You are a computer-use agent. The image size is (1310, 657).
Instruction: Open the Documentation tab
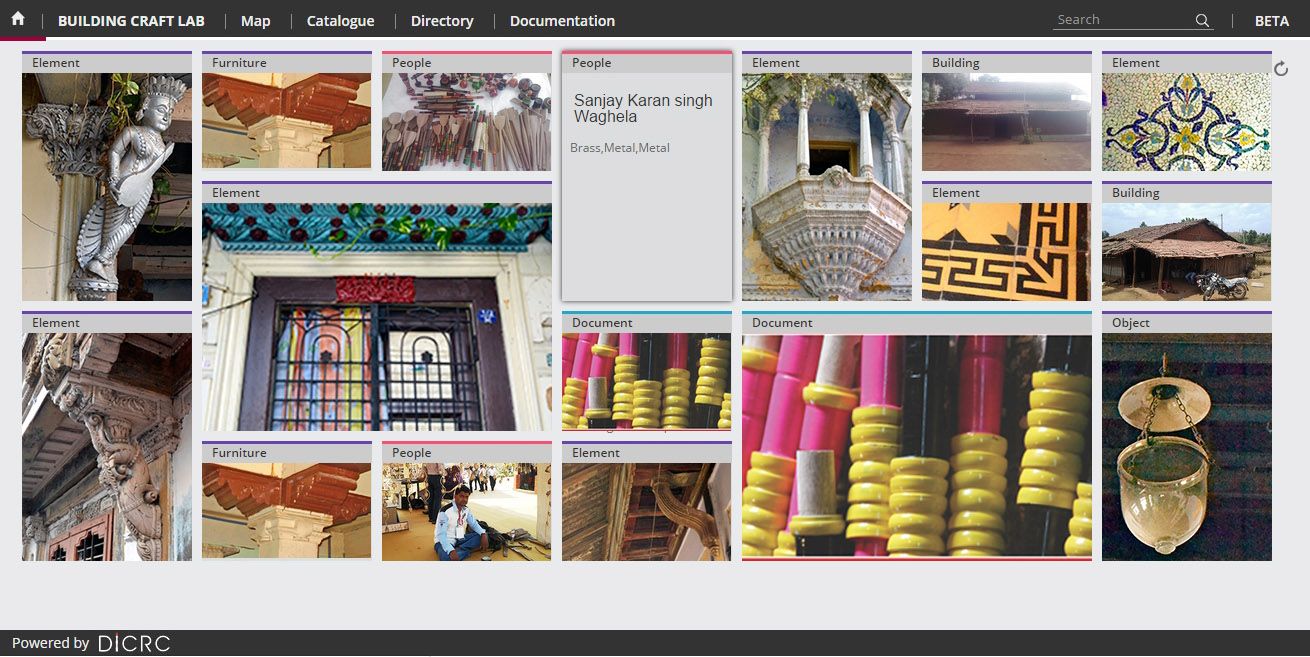561,20
